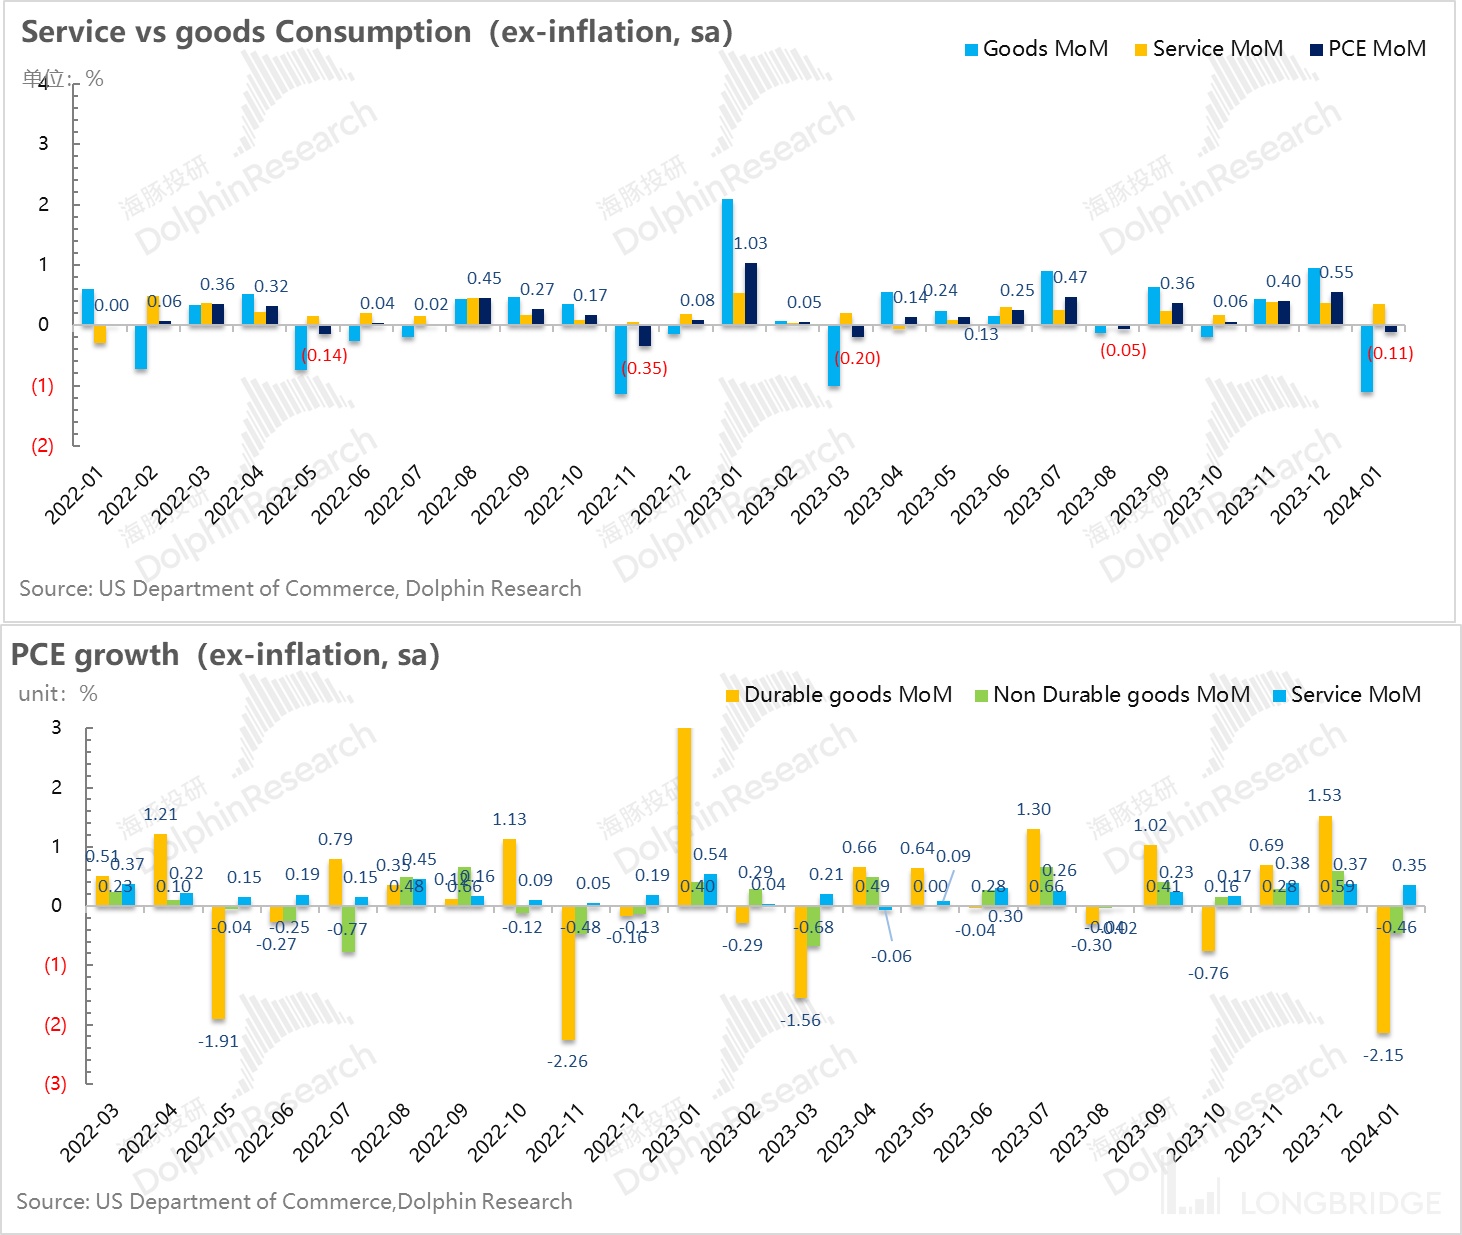
Task: Click the orange Durable goods MoM legend swatch
Action: [733, 696]
